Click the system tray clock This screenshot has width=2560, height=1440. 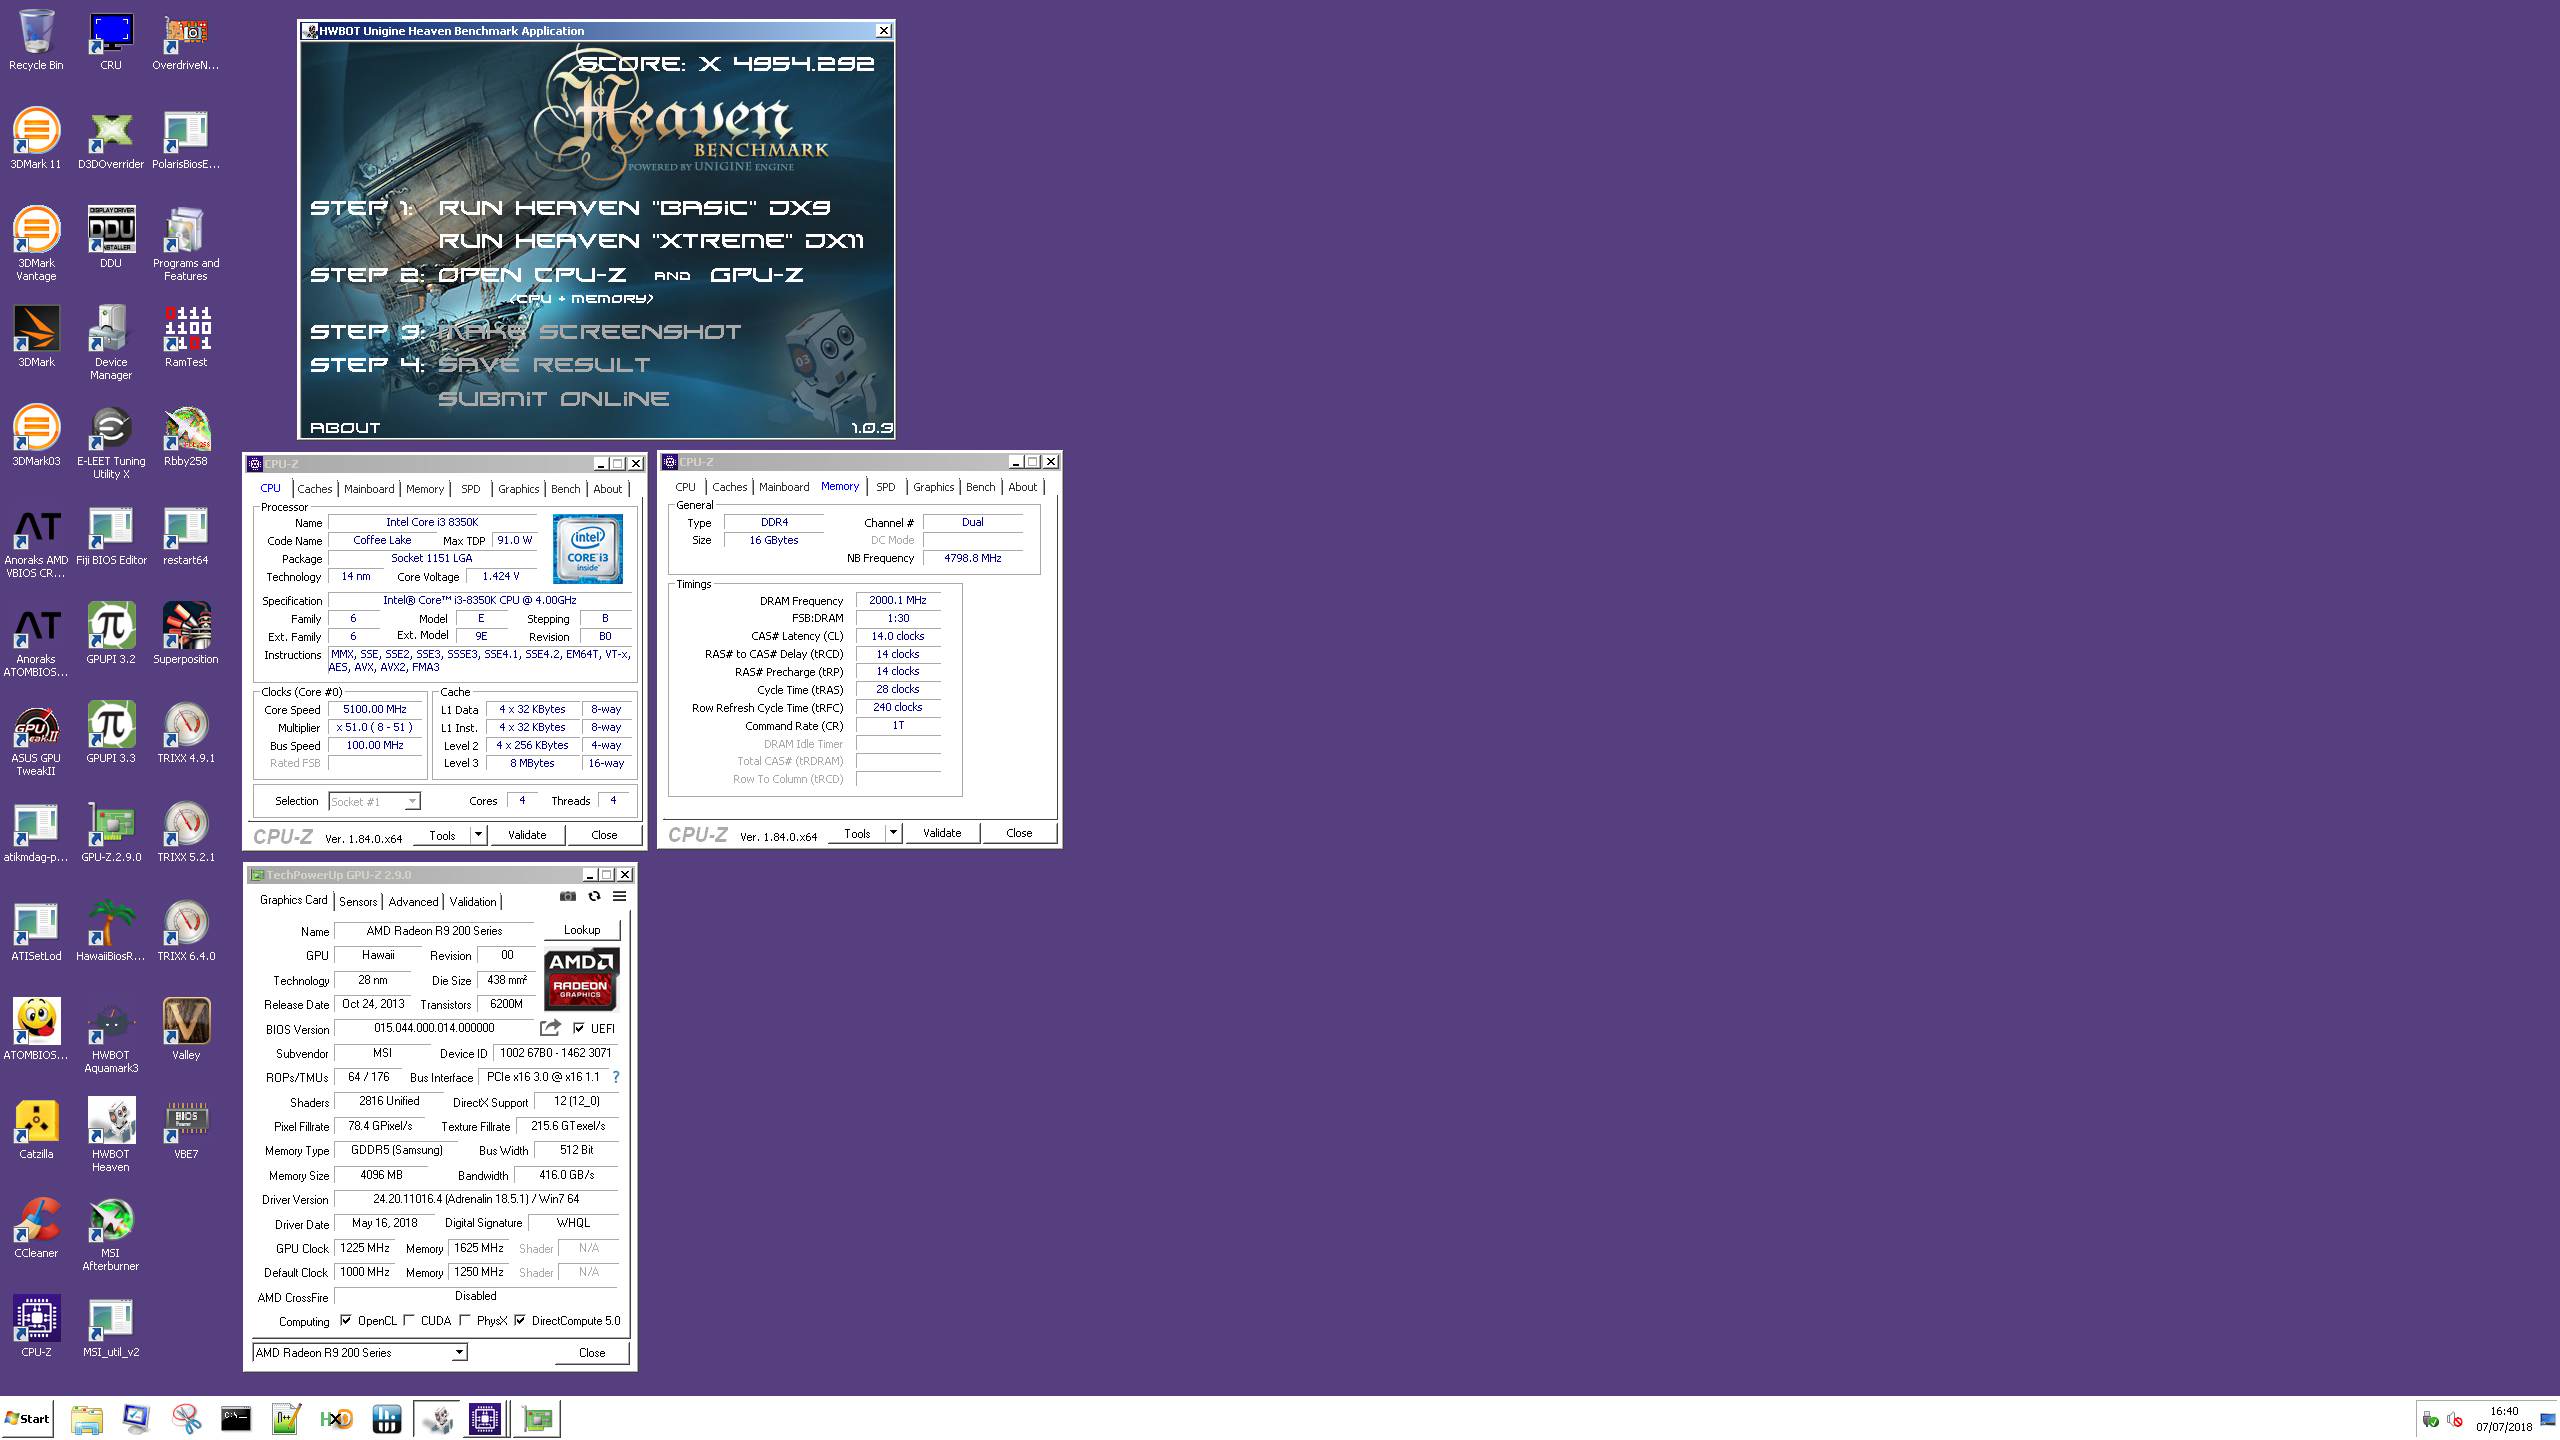(2504, 1419)
